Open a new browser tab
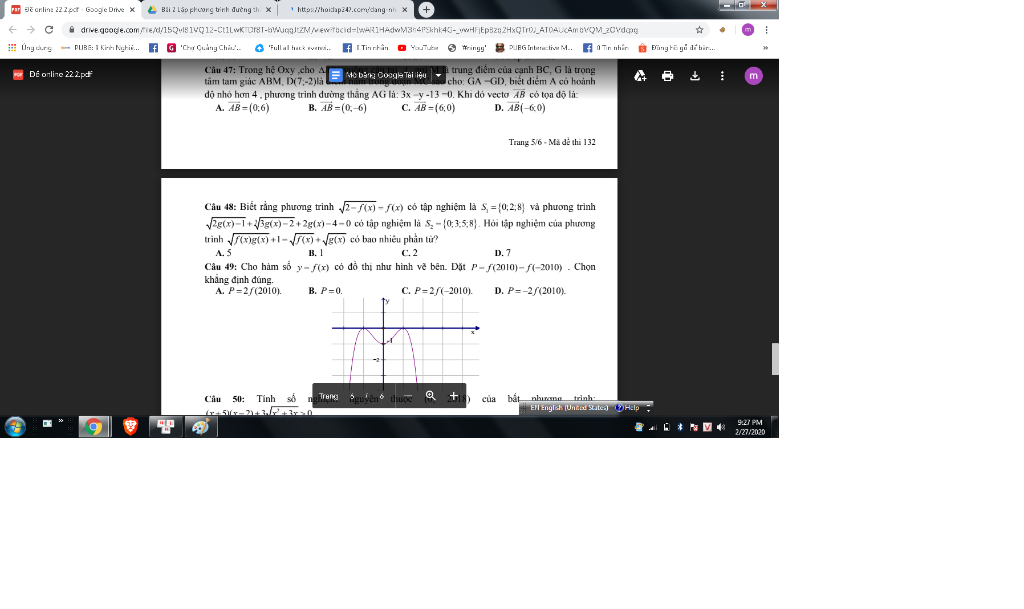The height and width of the screenshot is (609, 1024). (x=426, y=10)
